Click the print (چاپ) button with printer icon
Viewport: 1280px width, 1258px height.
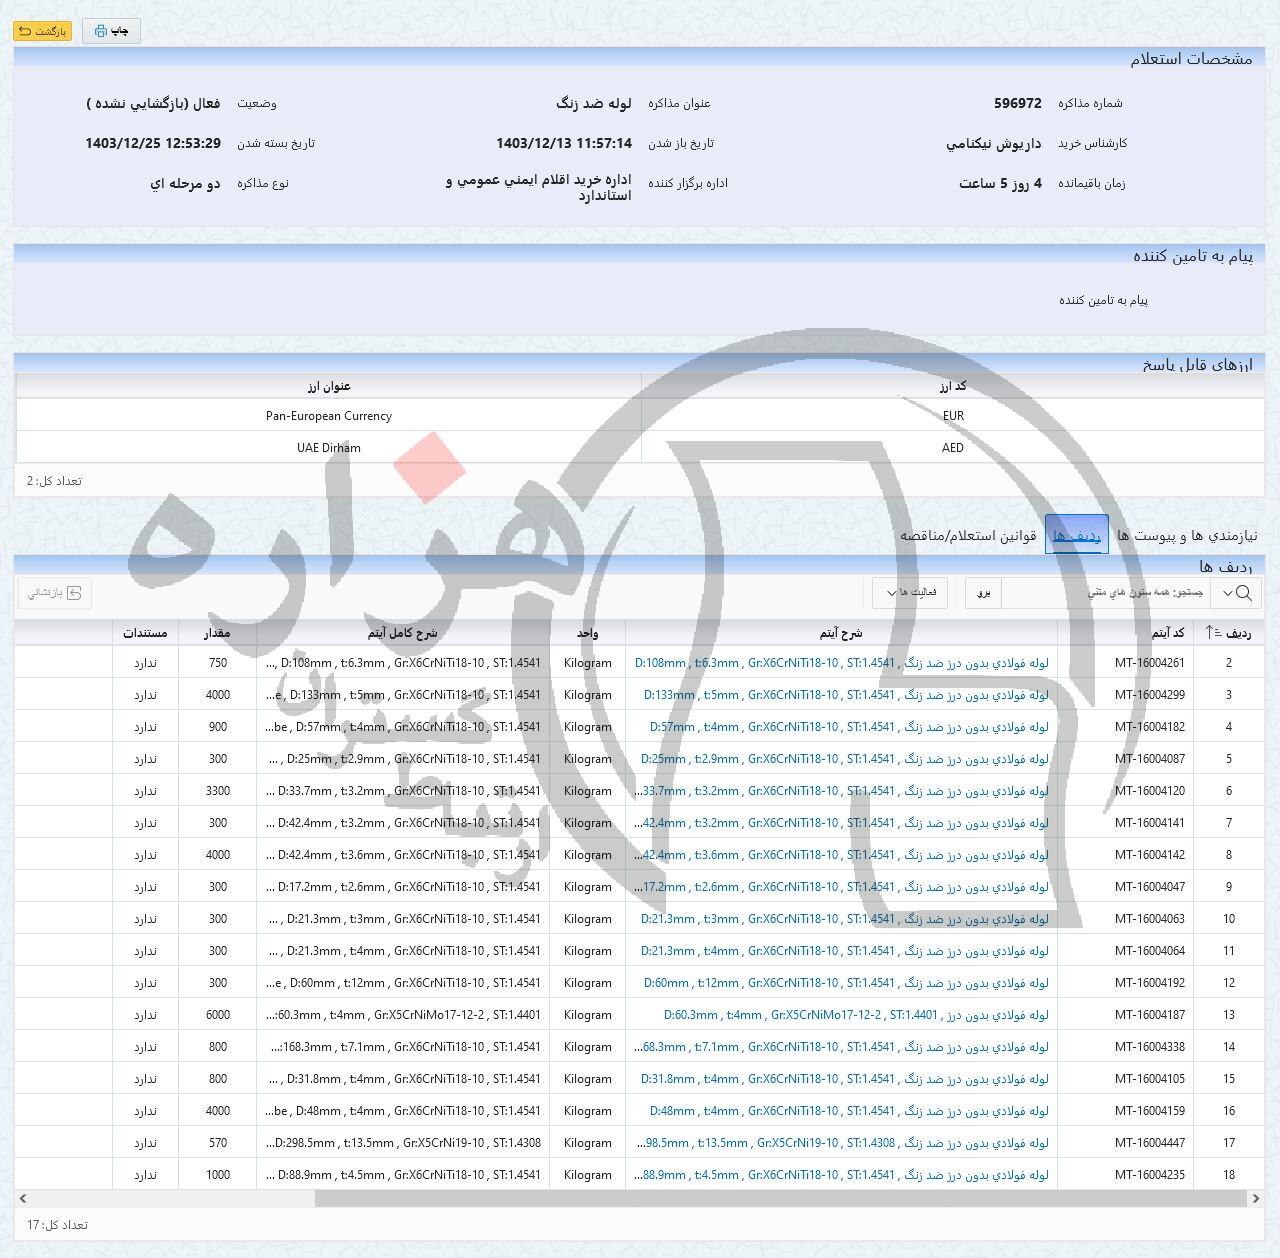click(111, 31)
